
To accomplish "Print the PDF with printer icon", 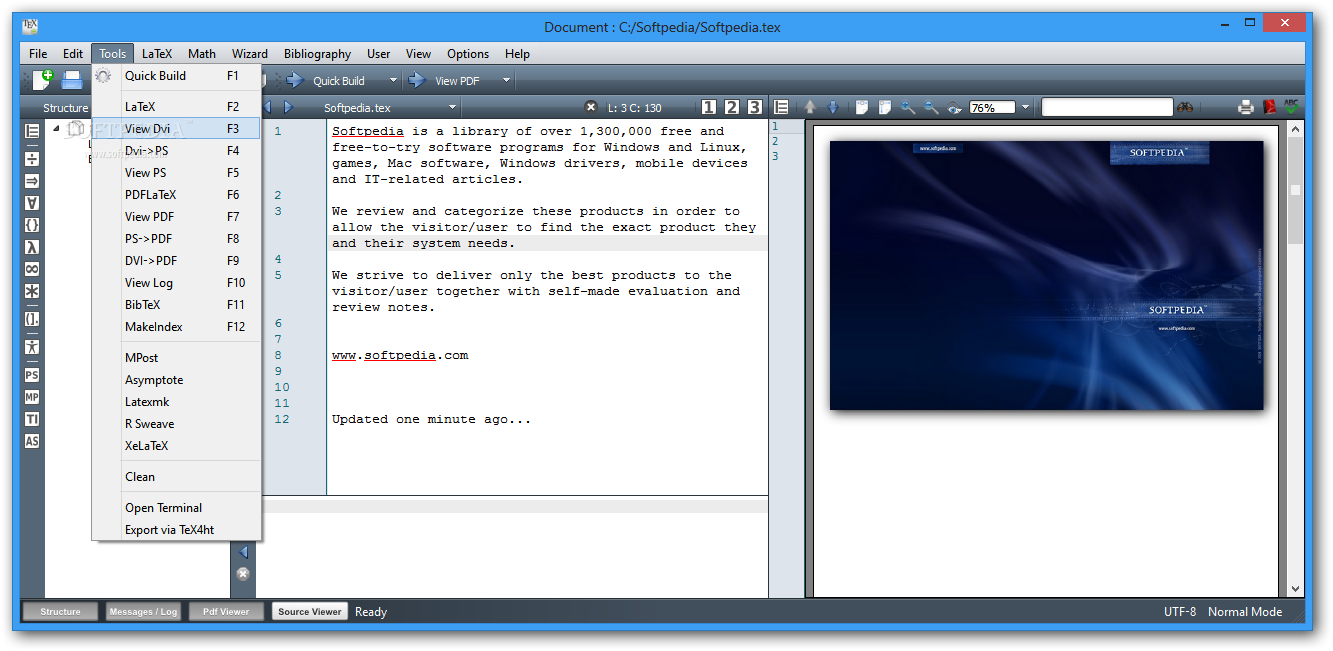I will [x=1246, y=107].
